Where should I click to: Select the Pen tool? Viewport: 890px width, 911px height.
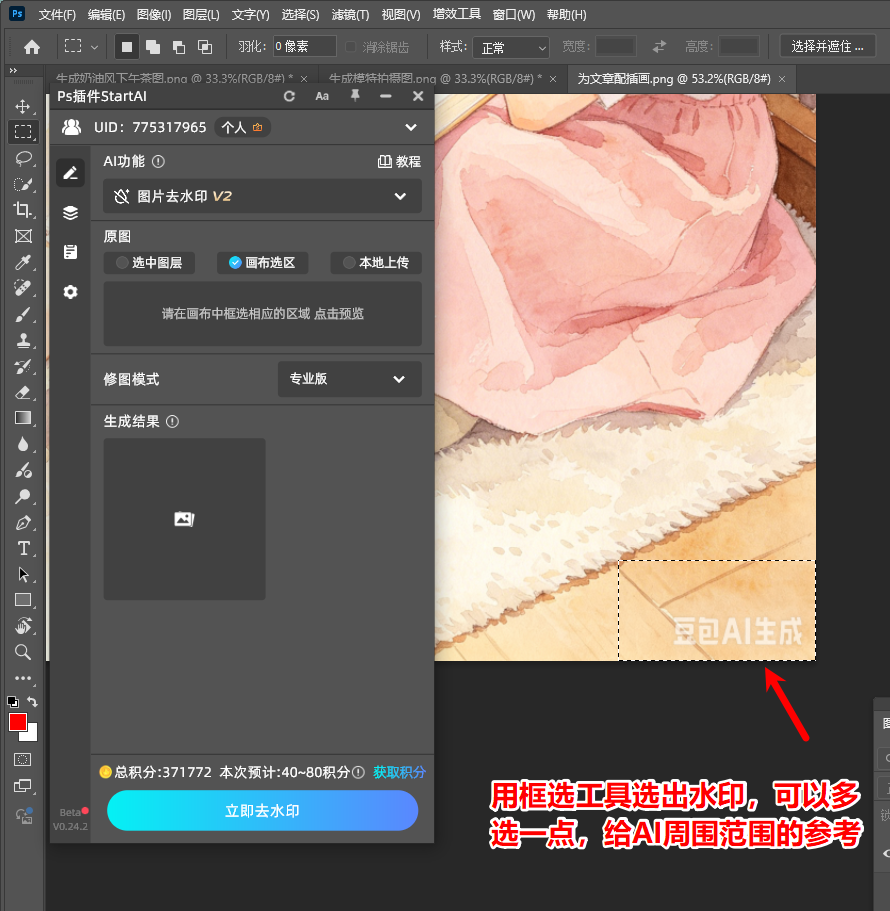pyautogui.click(x=23, y=522)
